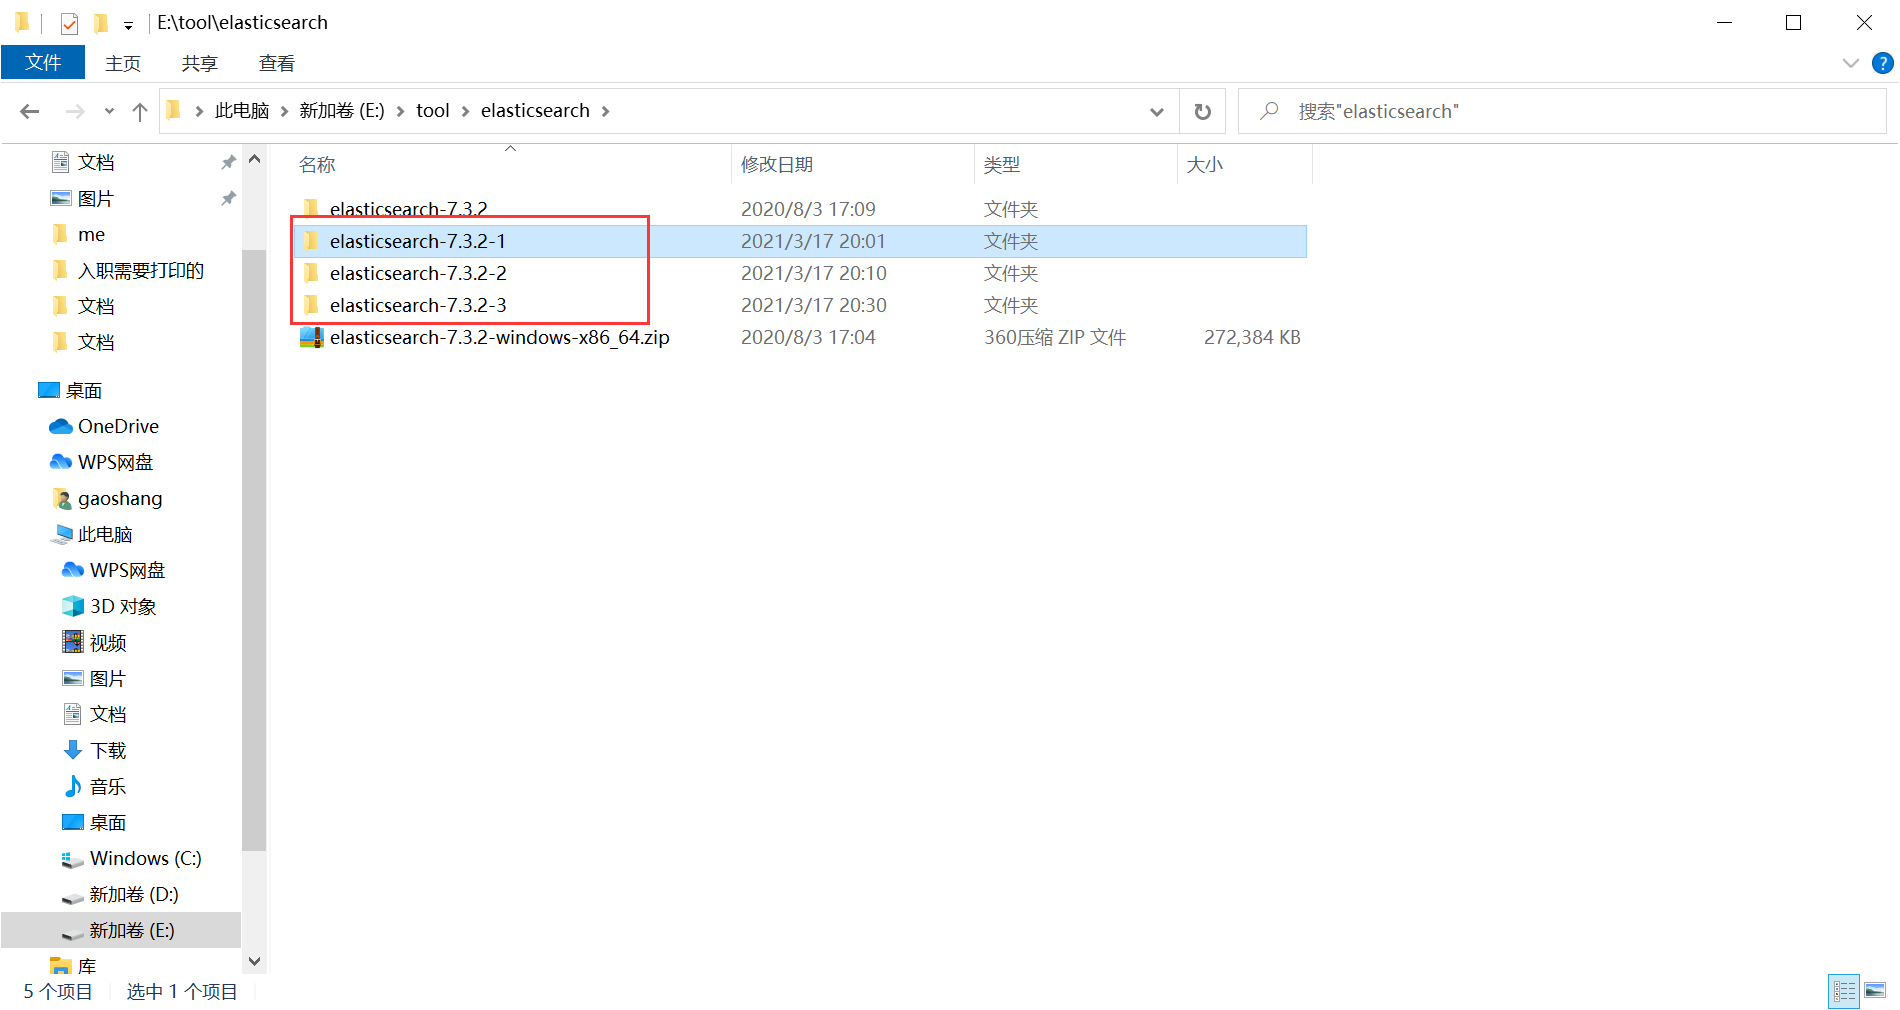
Task: Select the elasticsearch-7.3.2-1 folder
Action: point(799,241)
